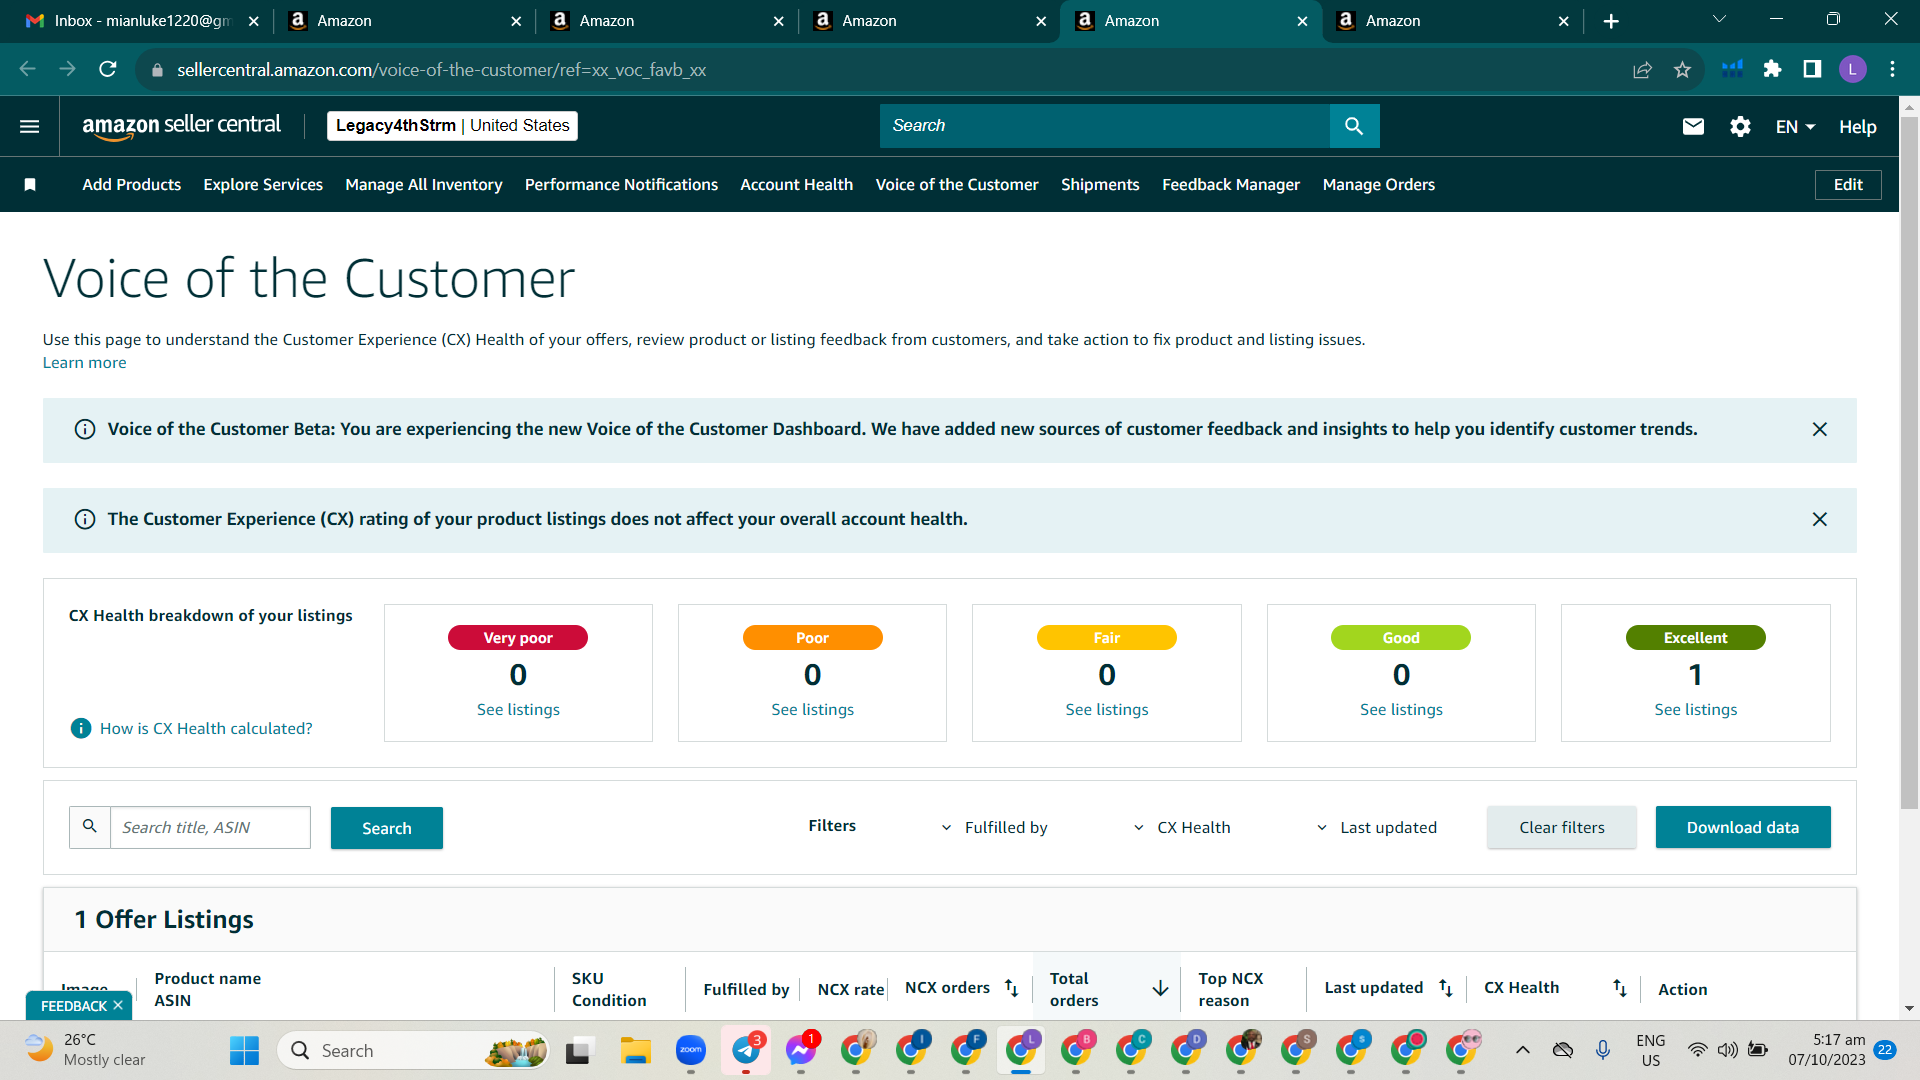The height and width of the screenshot is (1080, 1920).
Task: Reload the page with browser refresh icon
Action: point(108,70)
